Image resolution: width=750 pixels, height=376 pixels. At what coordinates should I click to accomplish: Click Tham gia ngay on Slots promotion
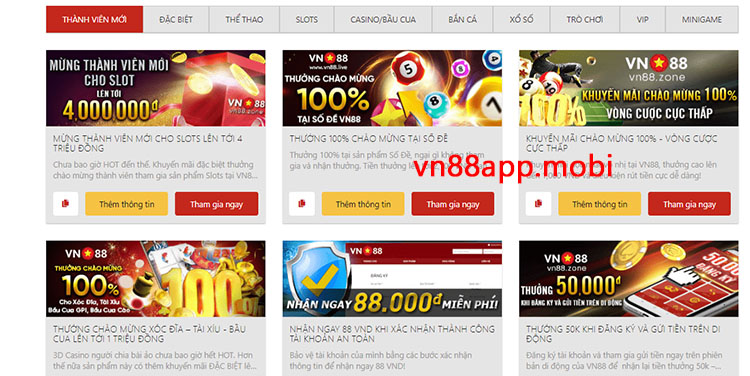point(217,204)
